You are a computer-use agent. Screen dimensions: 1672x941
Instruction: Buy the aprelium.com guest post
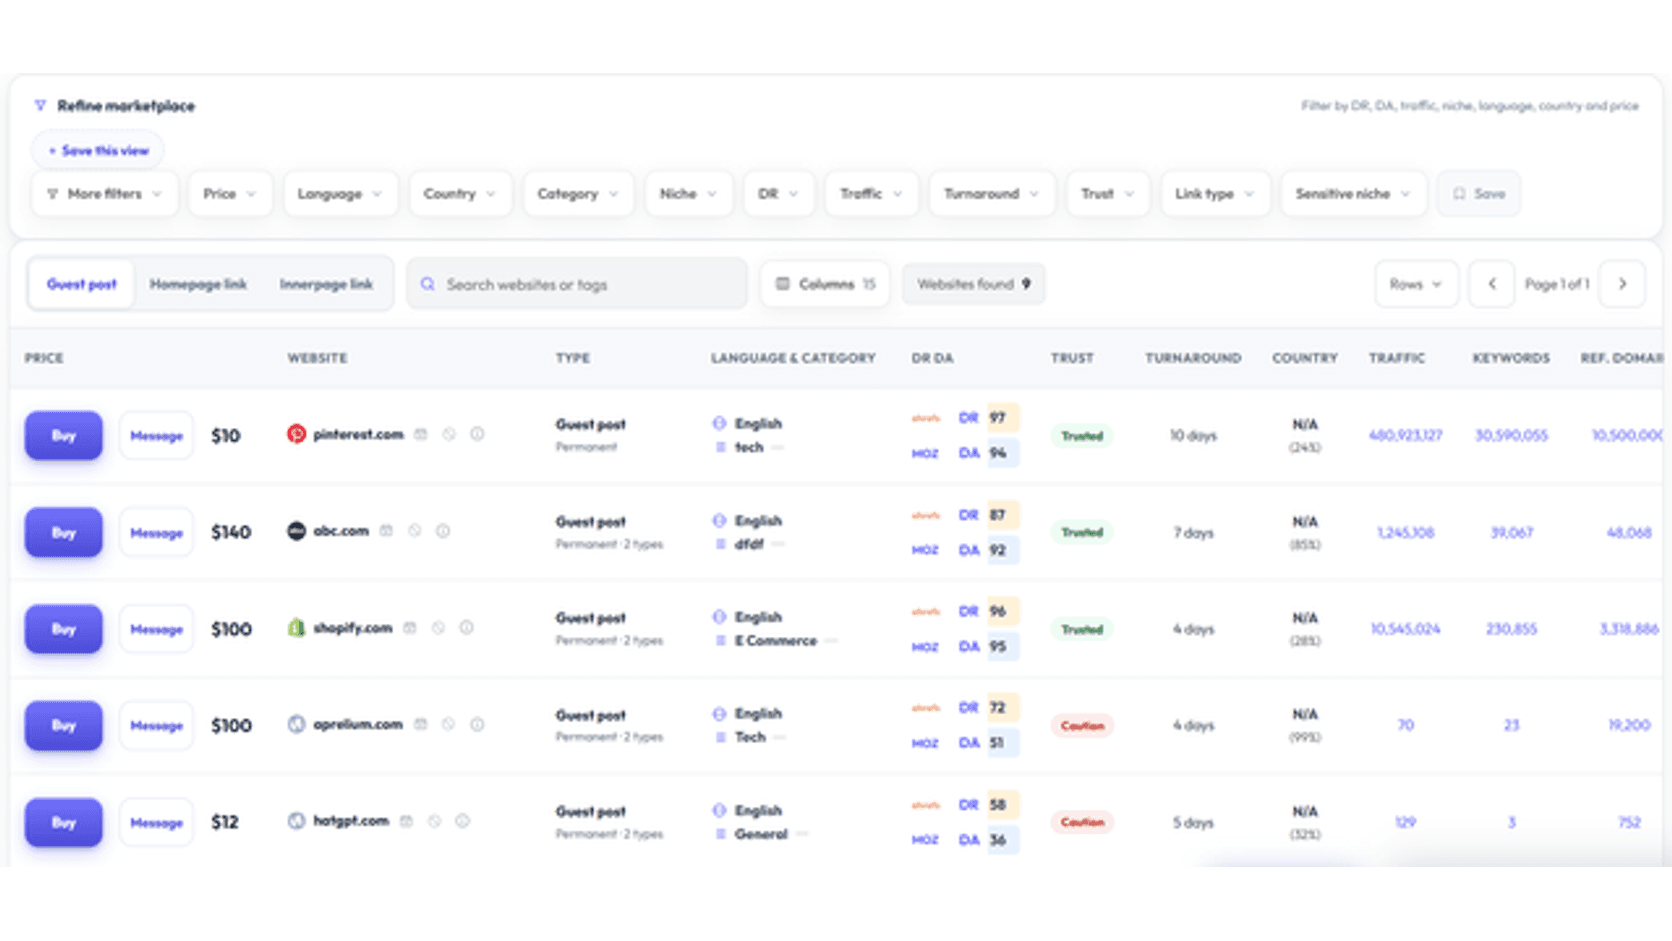click(64, 725)
